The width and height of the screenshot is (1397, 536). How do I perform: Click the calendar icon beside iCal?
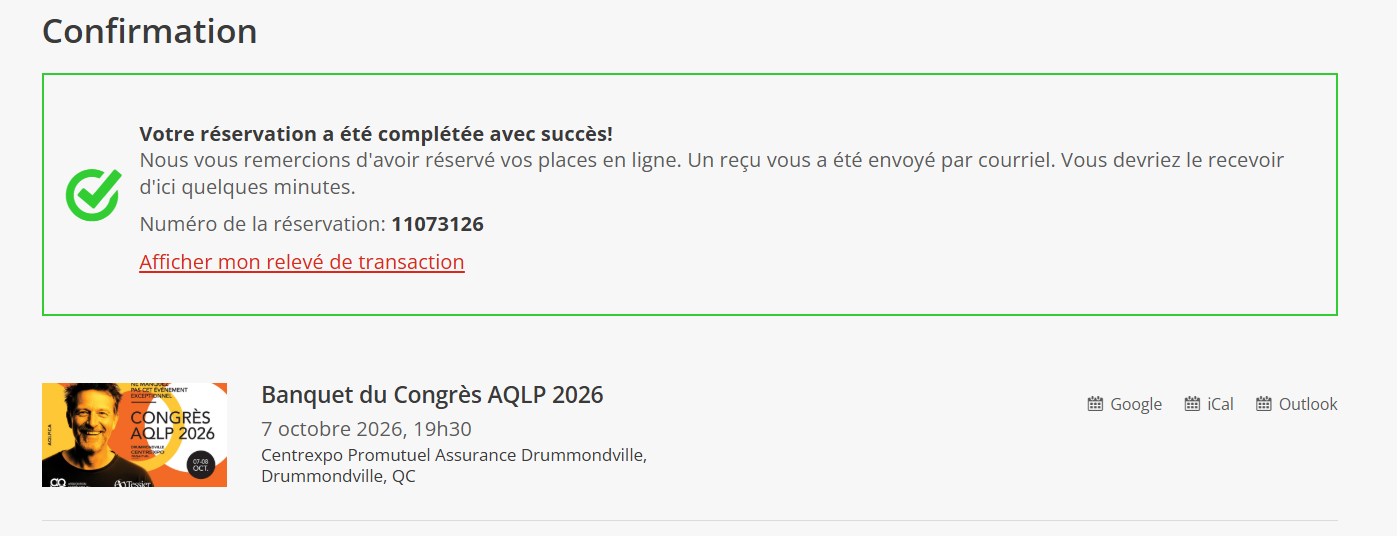click(x=1192, y=404)
